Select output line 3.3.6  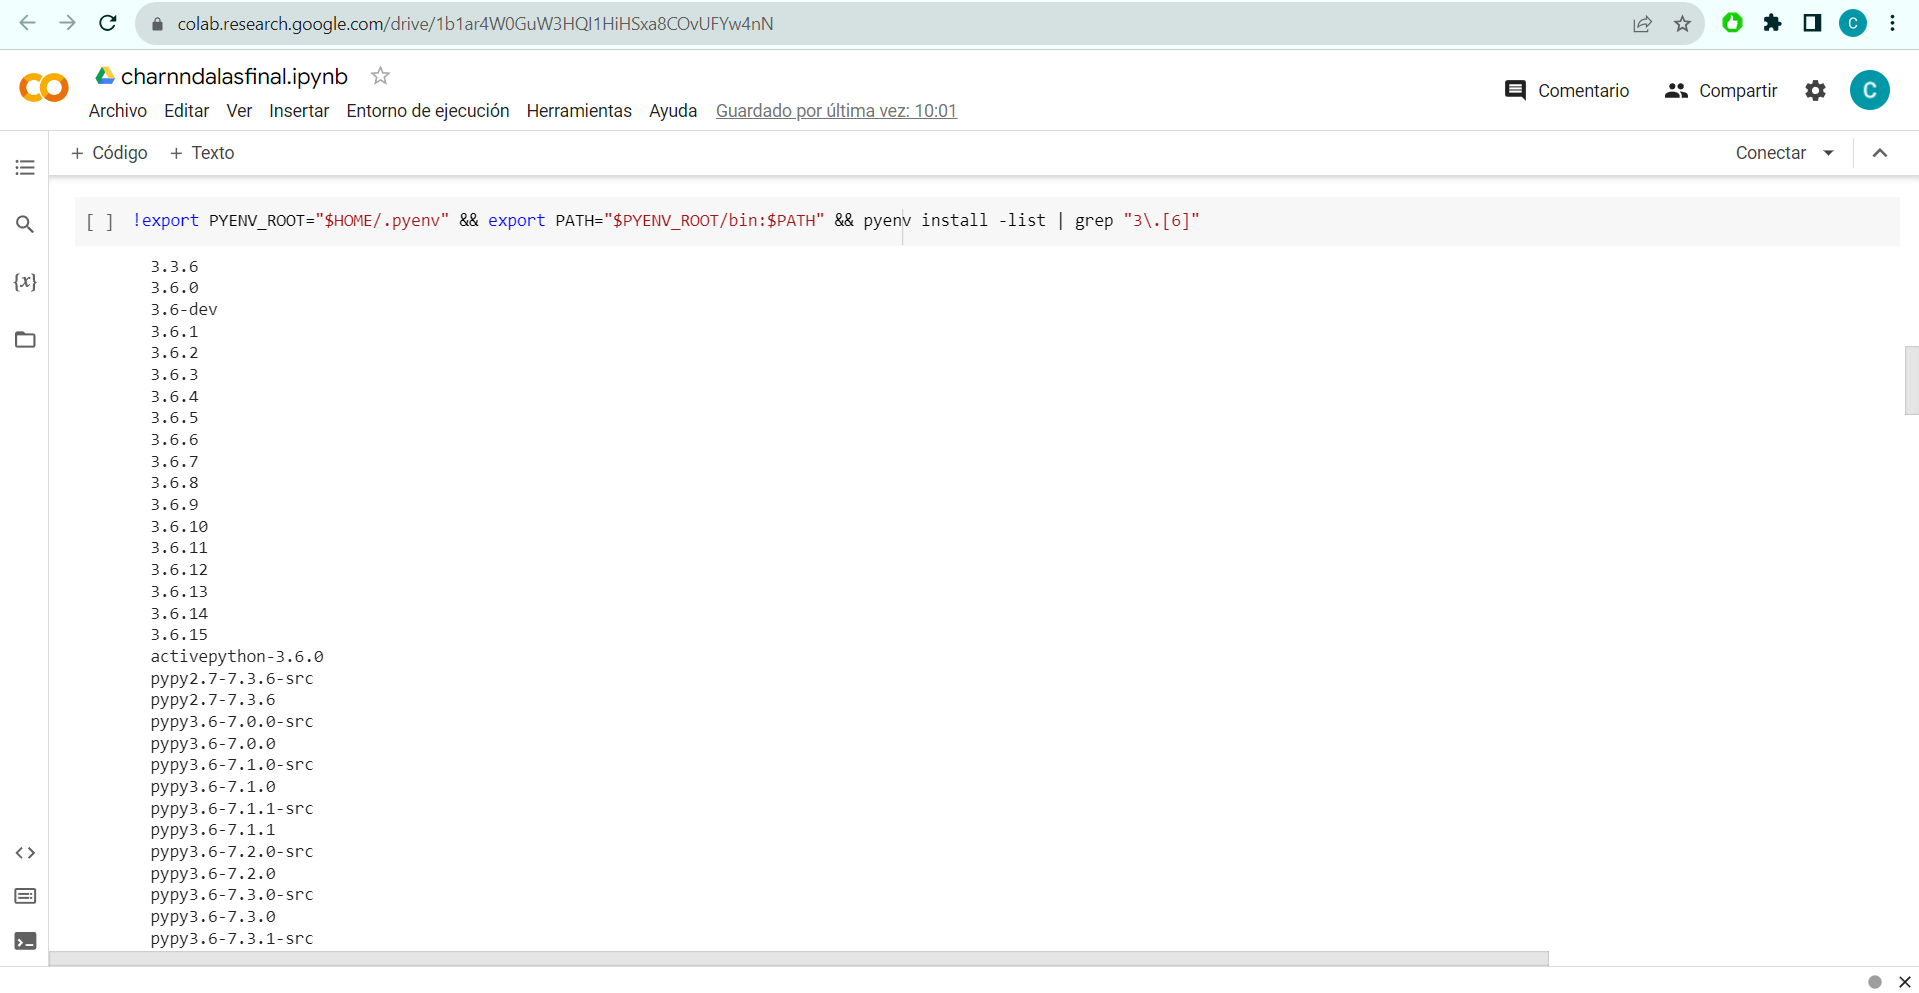174,267
